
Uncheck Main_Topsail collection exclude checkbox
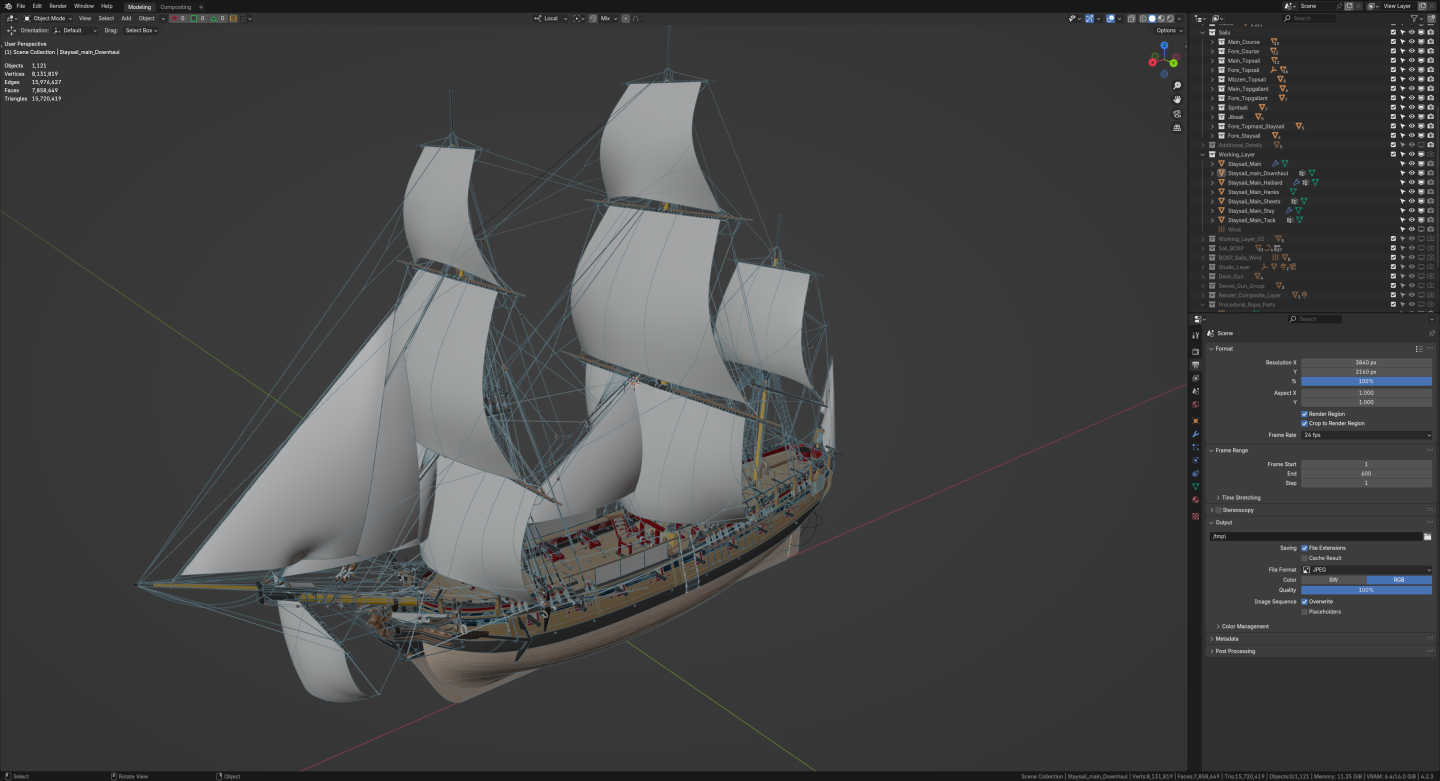pyautogui.click(x=1393, y=60)
